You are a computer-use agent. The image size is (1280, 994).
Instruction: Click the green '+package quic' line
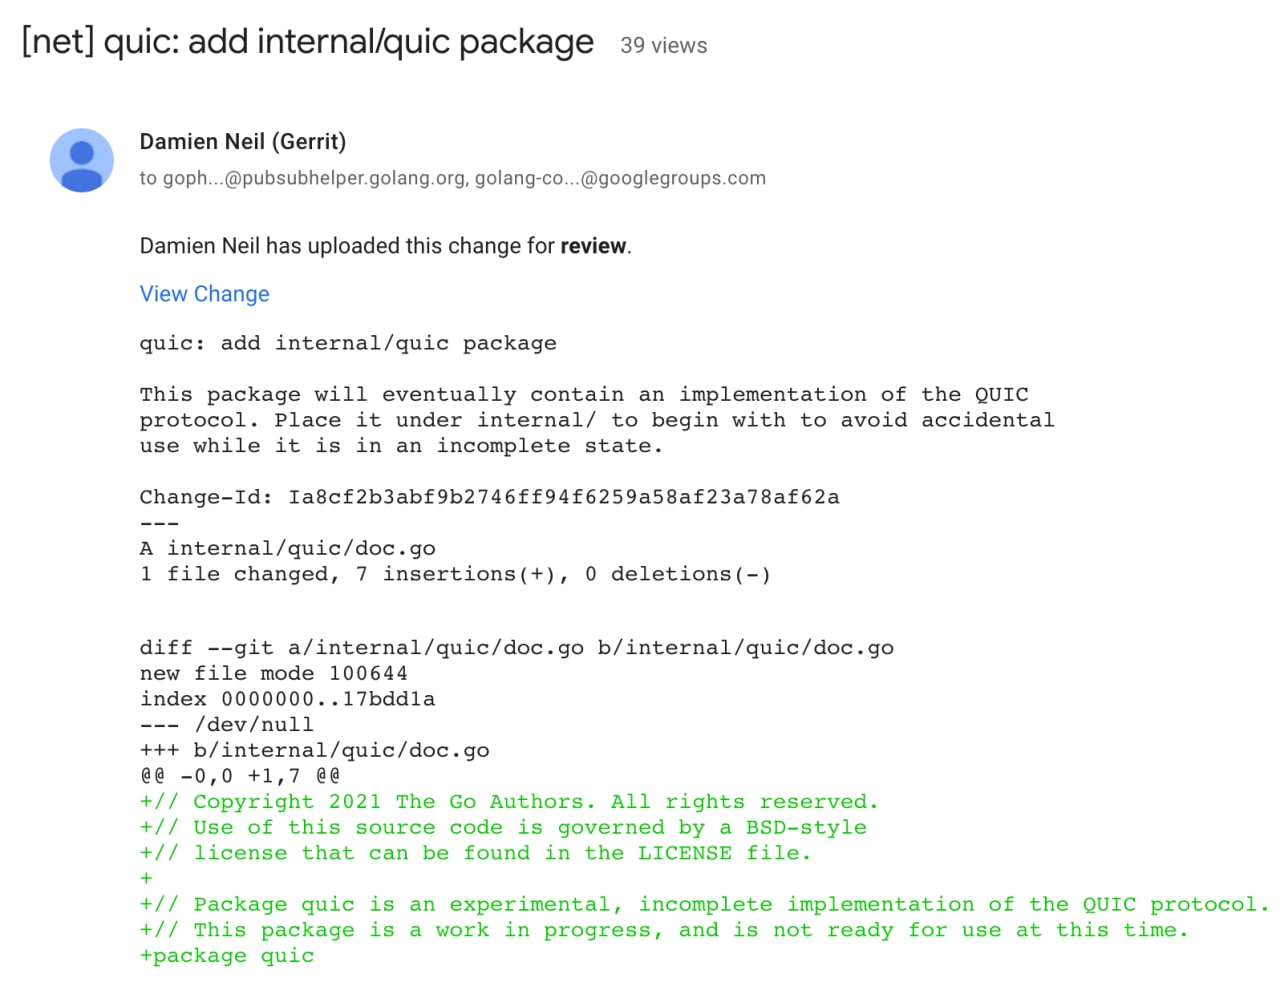[227, 956]
